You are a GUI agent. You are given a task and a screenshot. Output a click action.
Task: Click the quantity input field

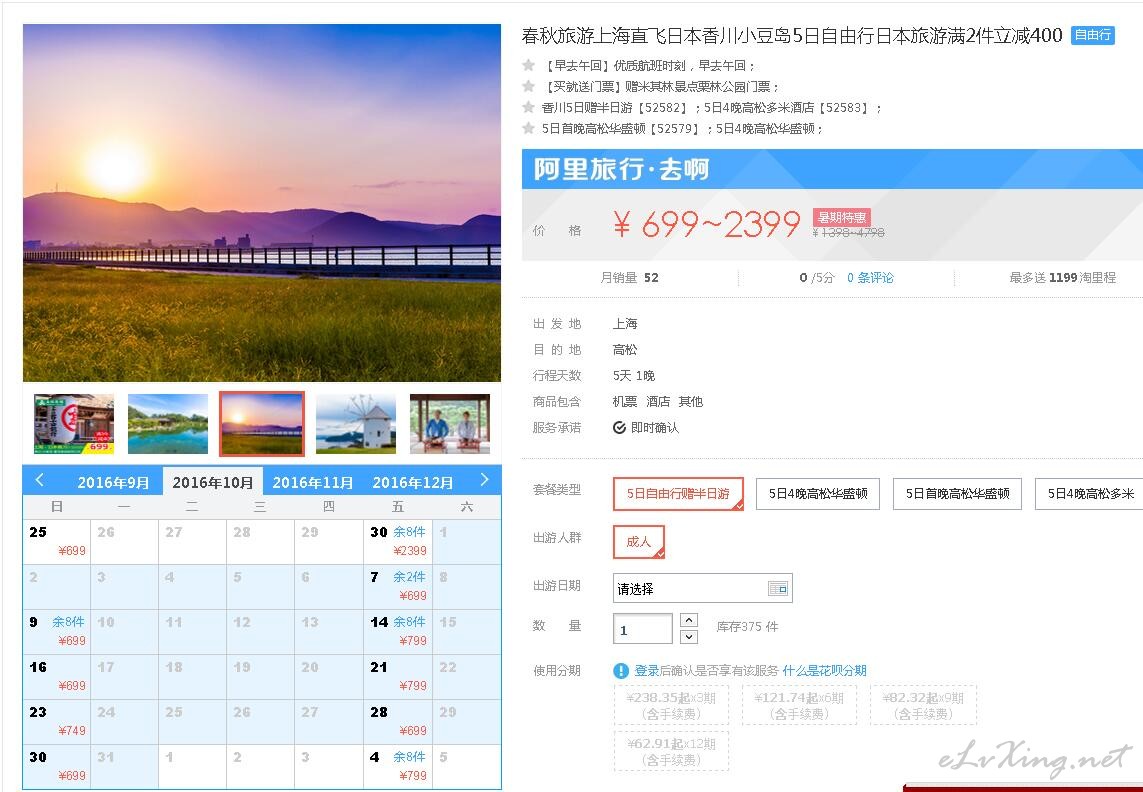tap(643, 629)
